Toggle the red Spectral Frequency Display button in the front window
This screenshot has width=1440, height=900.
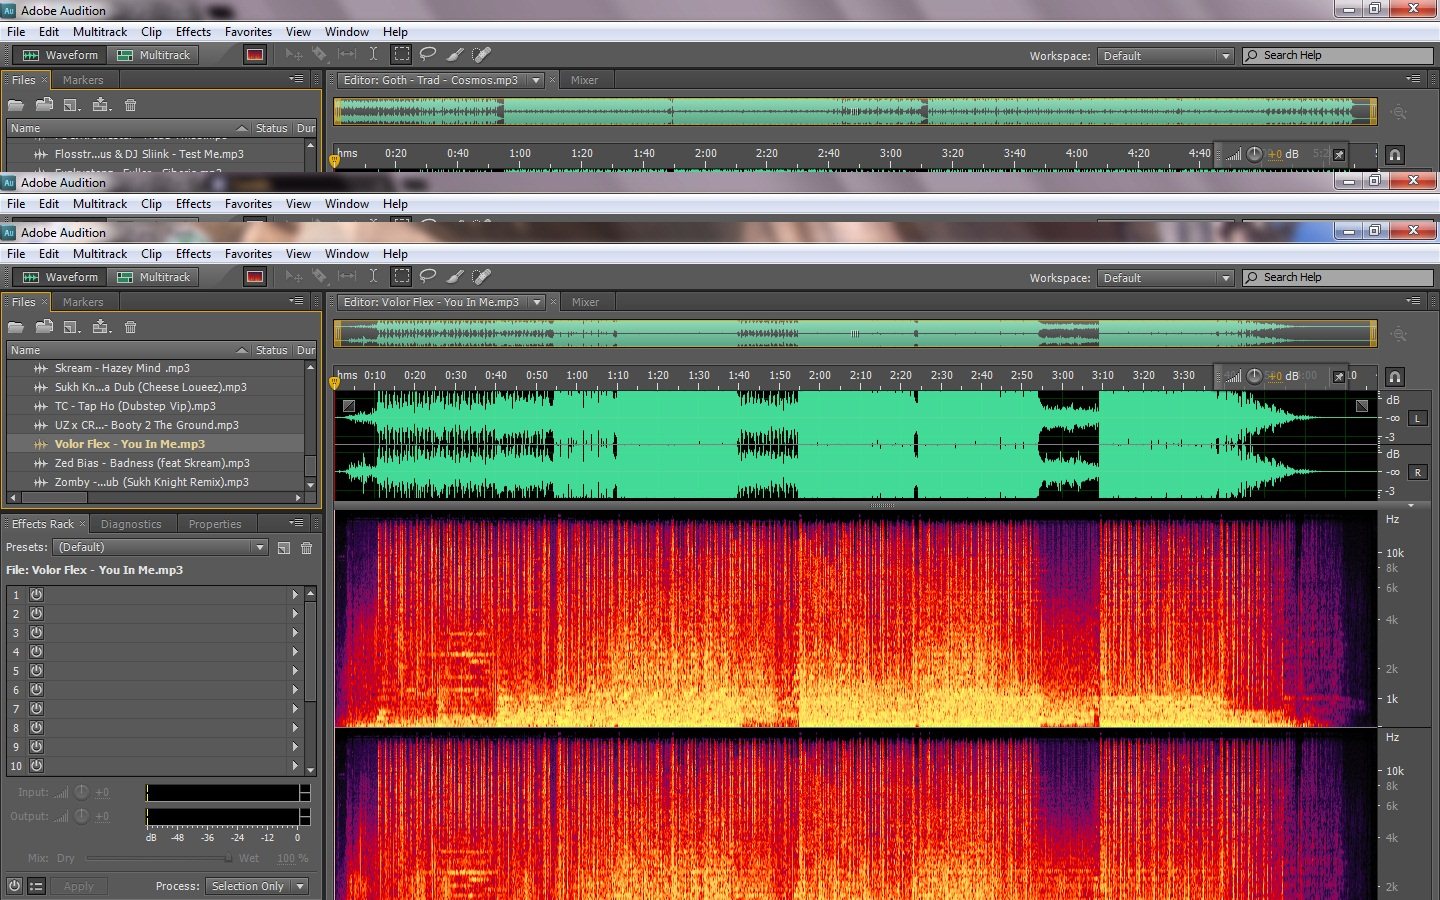point(255,277)
